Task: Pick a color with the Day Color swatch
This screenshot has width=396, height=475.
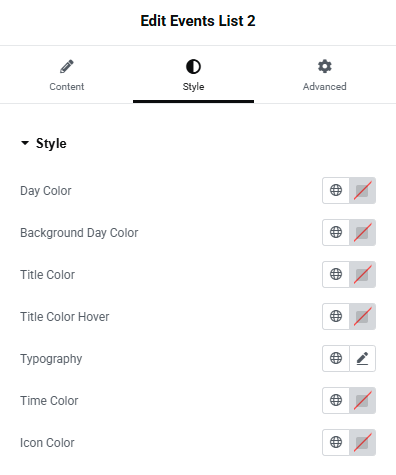Action: [362, 190]
